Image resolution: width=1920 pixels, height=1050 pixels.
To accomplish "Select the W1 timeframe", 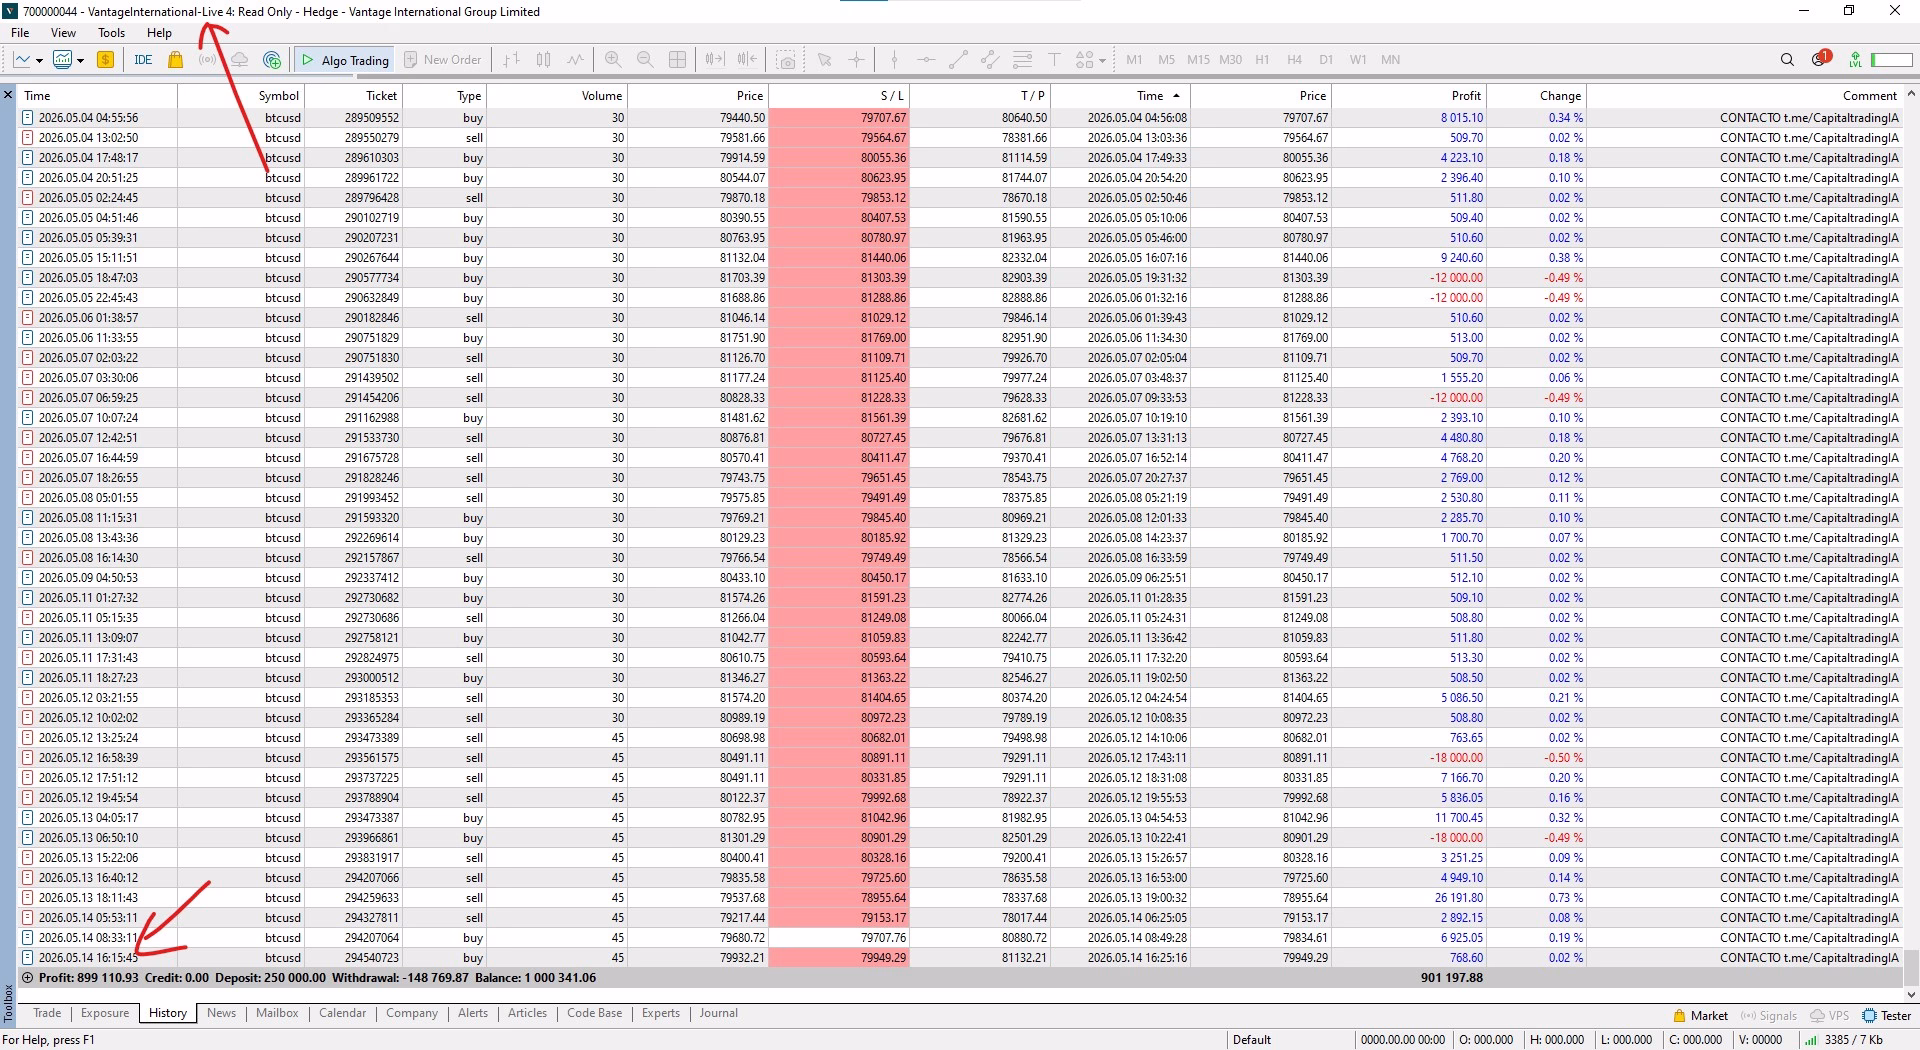I will click(1358, 60).
